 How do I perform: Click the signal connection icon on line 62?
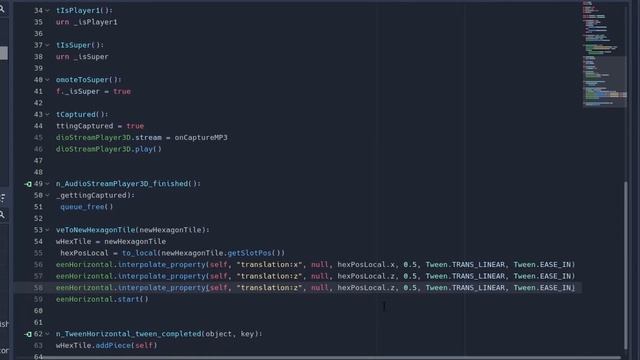click(28, 334)
